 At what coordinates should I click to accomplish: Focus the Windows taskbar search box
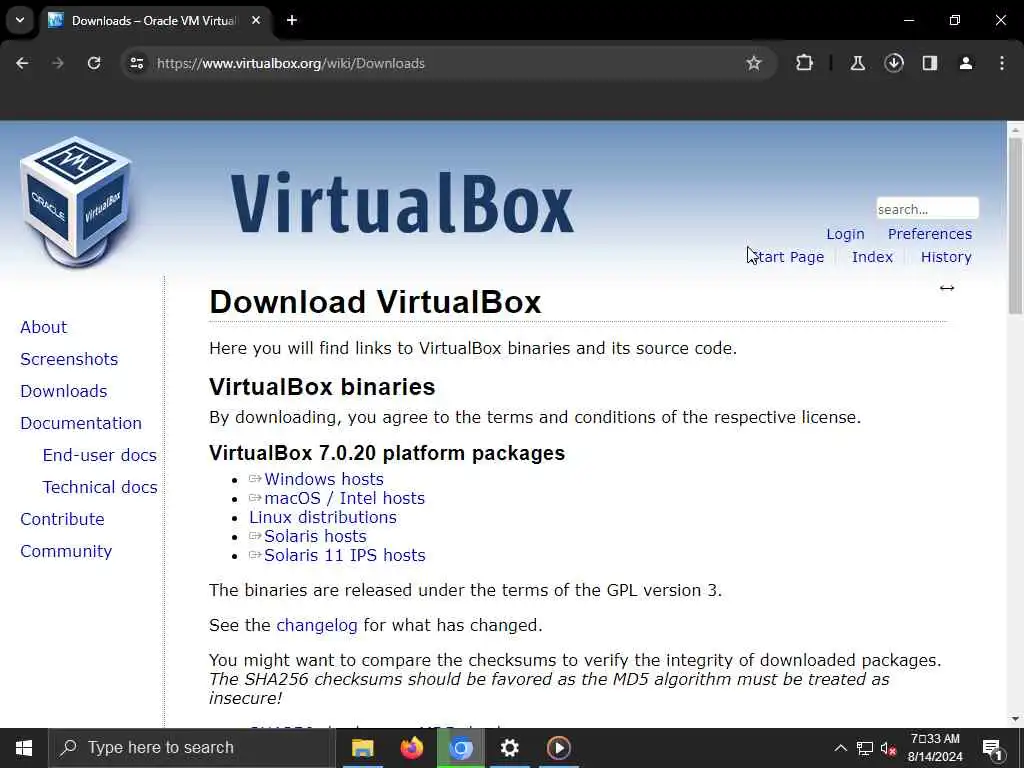click(x=192, y=748)
